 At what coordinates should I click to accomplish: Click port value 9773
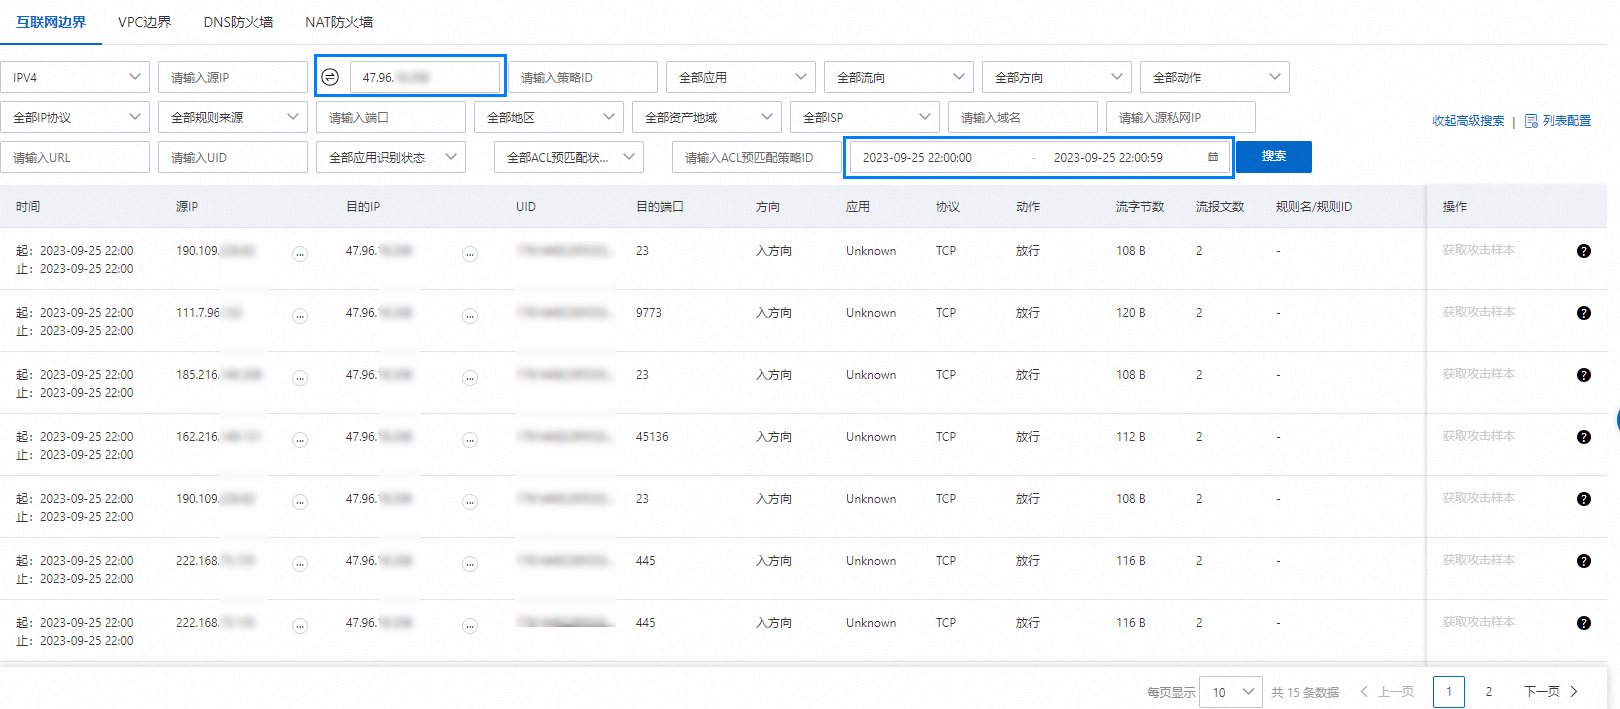(649, 313)
